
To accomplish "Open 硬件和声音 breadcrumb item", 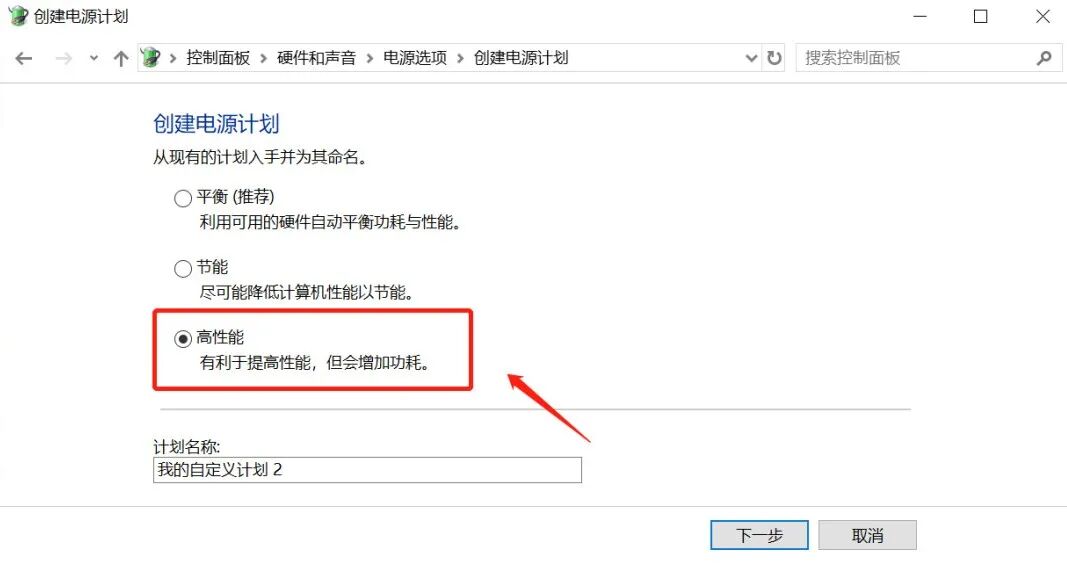I will (x=316, y=58).
